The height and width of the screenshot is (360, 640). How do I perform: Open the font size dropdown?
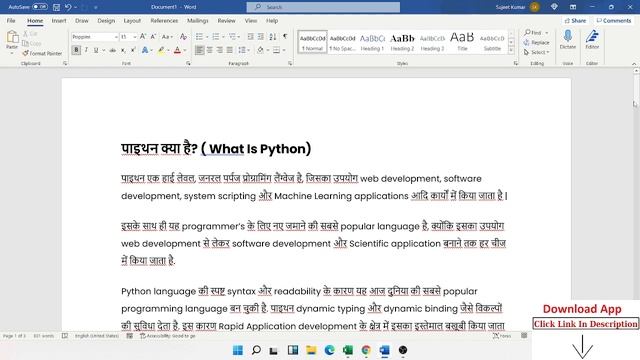135,37
